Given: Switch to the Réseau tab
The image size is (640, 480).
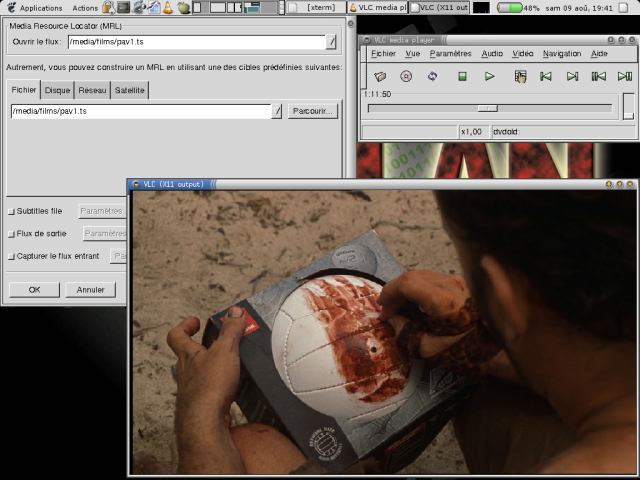Looking at the screenshot, I should (x=92, y=90).
